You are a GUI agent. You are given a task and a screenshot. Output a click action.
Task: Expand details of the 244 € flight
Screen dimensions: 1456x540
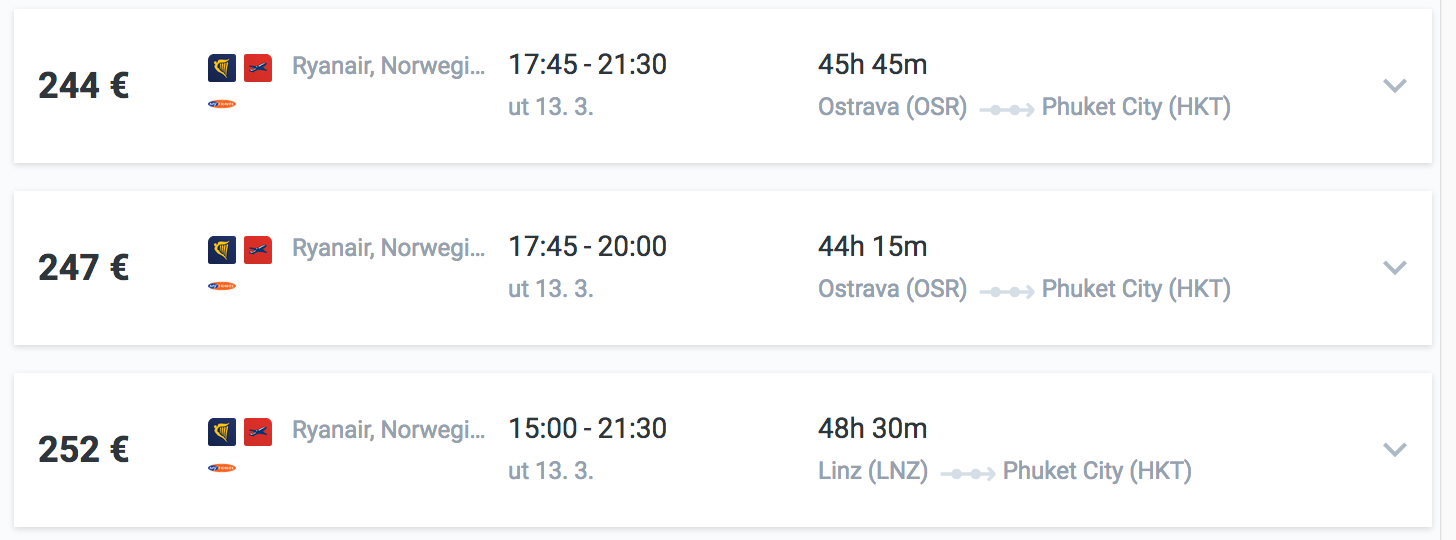click(x=1395, y=86)
